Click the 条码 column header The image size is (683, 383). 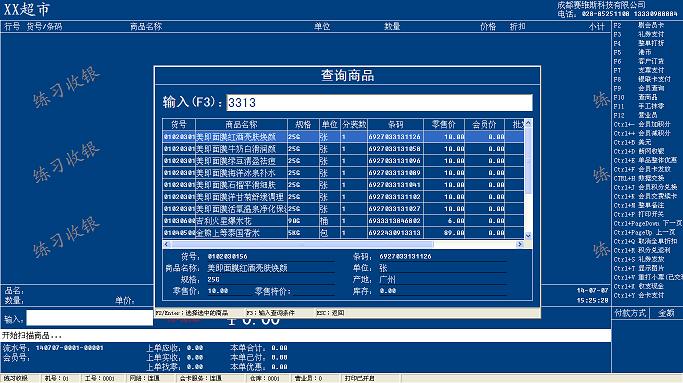click(395, 125)
